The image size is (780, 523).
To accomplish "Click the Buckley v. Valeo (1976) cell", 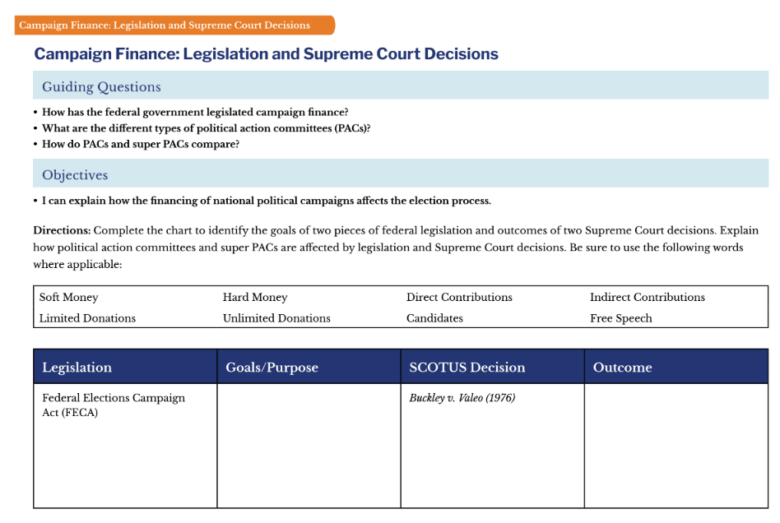I will pos(462,398).
